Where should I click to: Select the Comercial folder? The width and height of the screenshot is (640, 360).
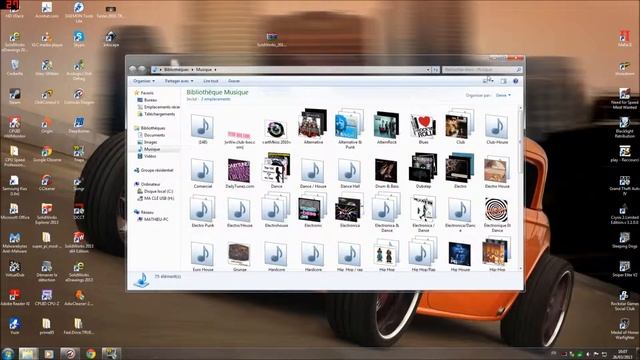coord(202,172)
